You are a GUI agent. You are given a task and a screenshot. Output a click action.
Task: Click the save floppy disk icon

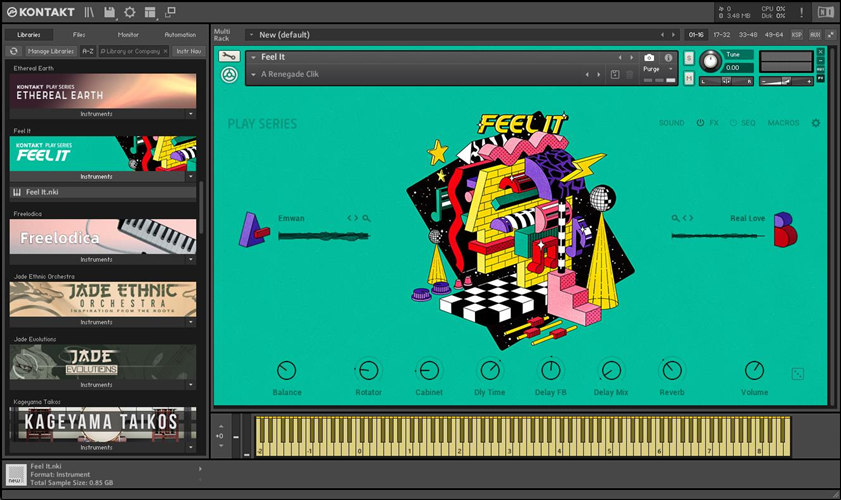click(x=110, y=12)
